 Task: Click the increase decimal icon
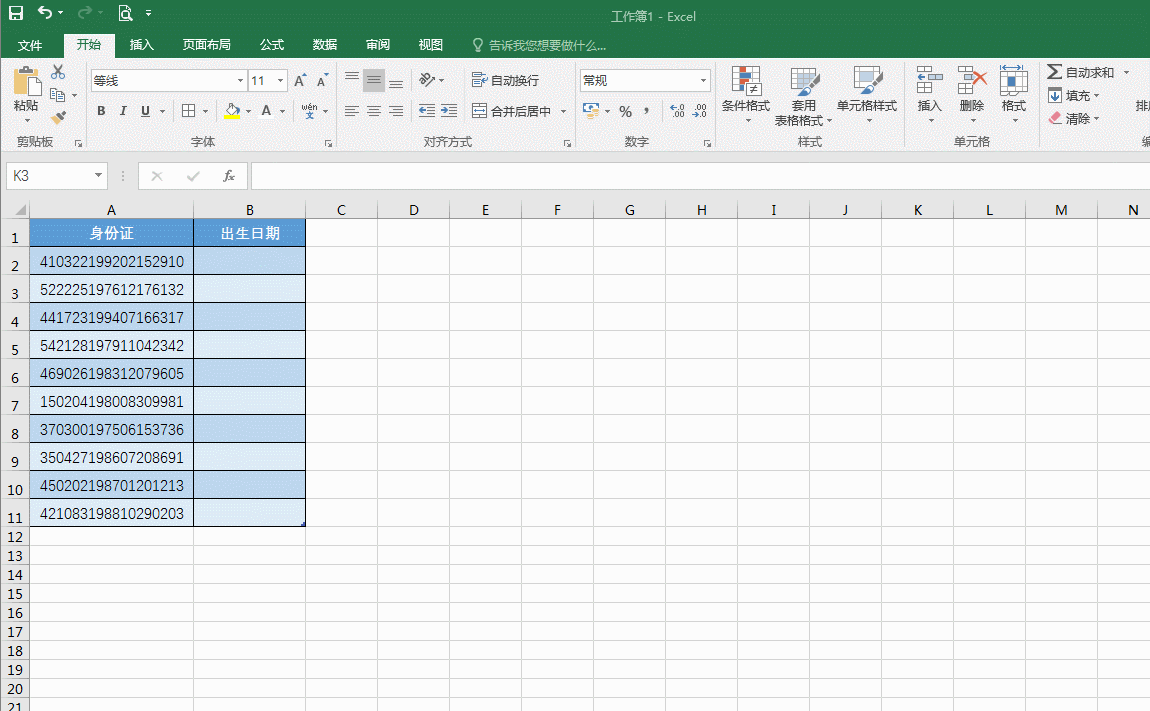(x=678, y=112)
